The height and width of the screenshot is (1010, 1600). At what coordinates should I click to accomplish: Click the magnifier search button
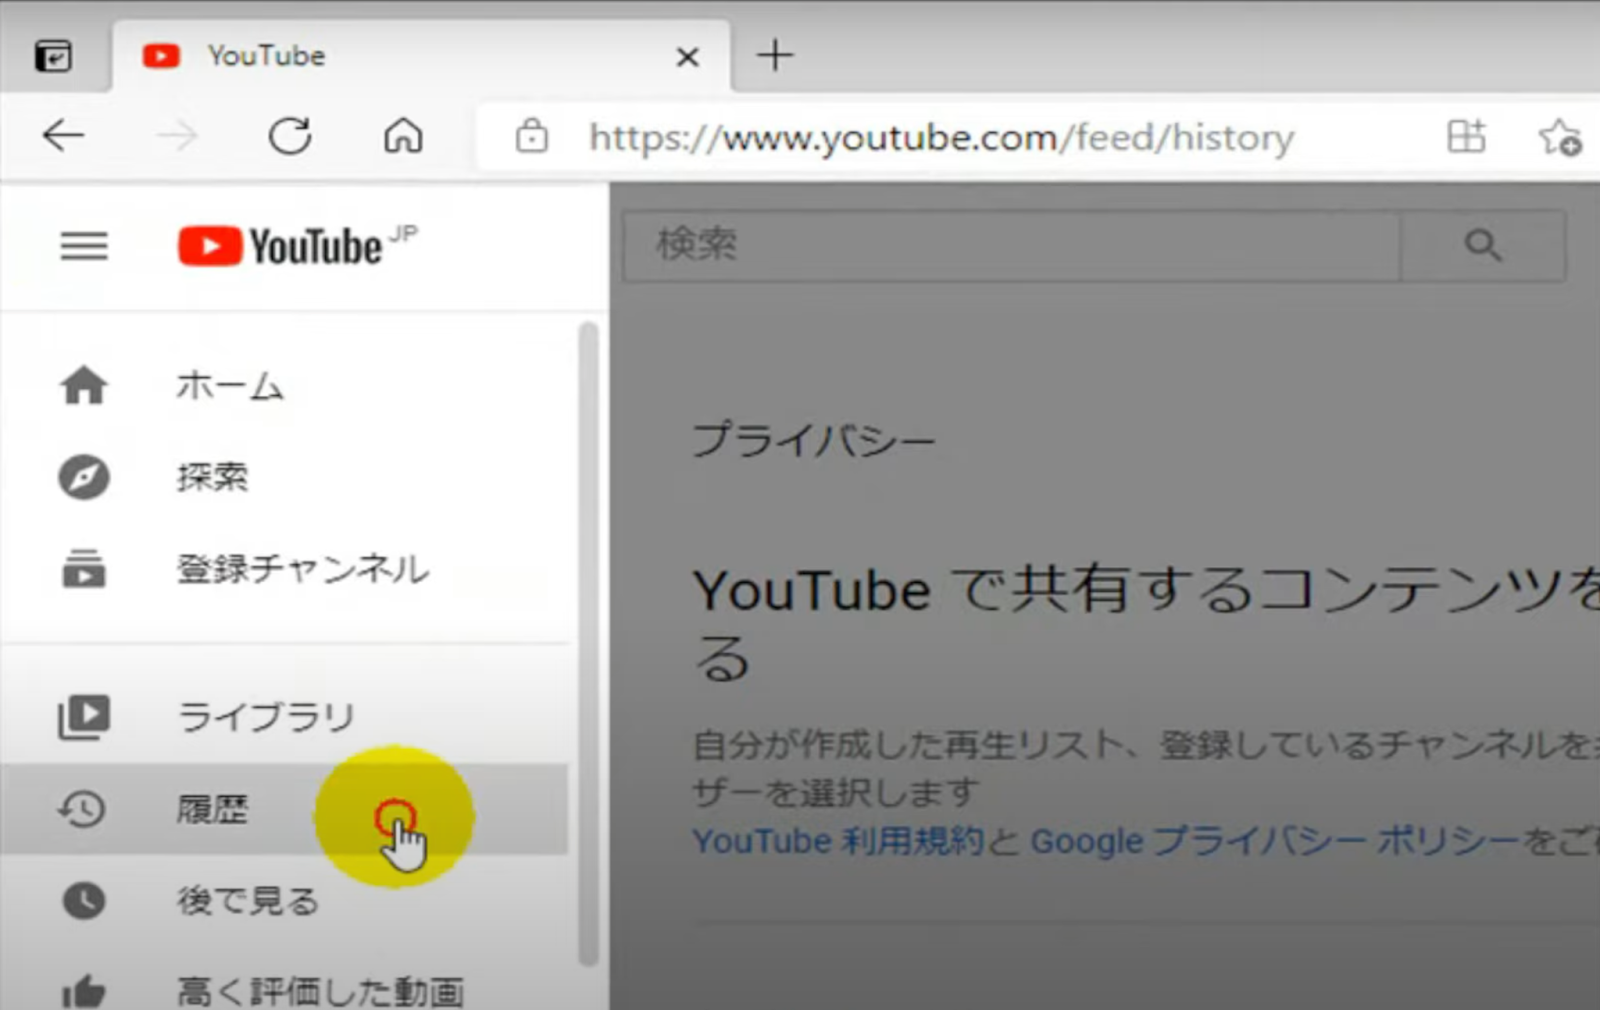tap(1482, 245)
